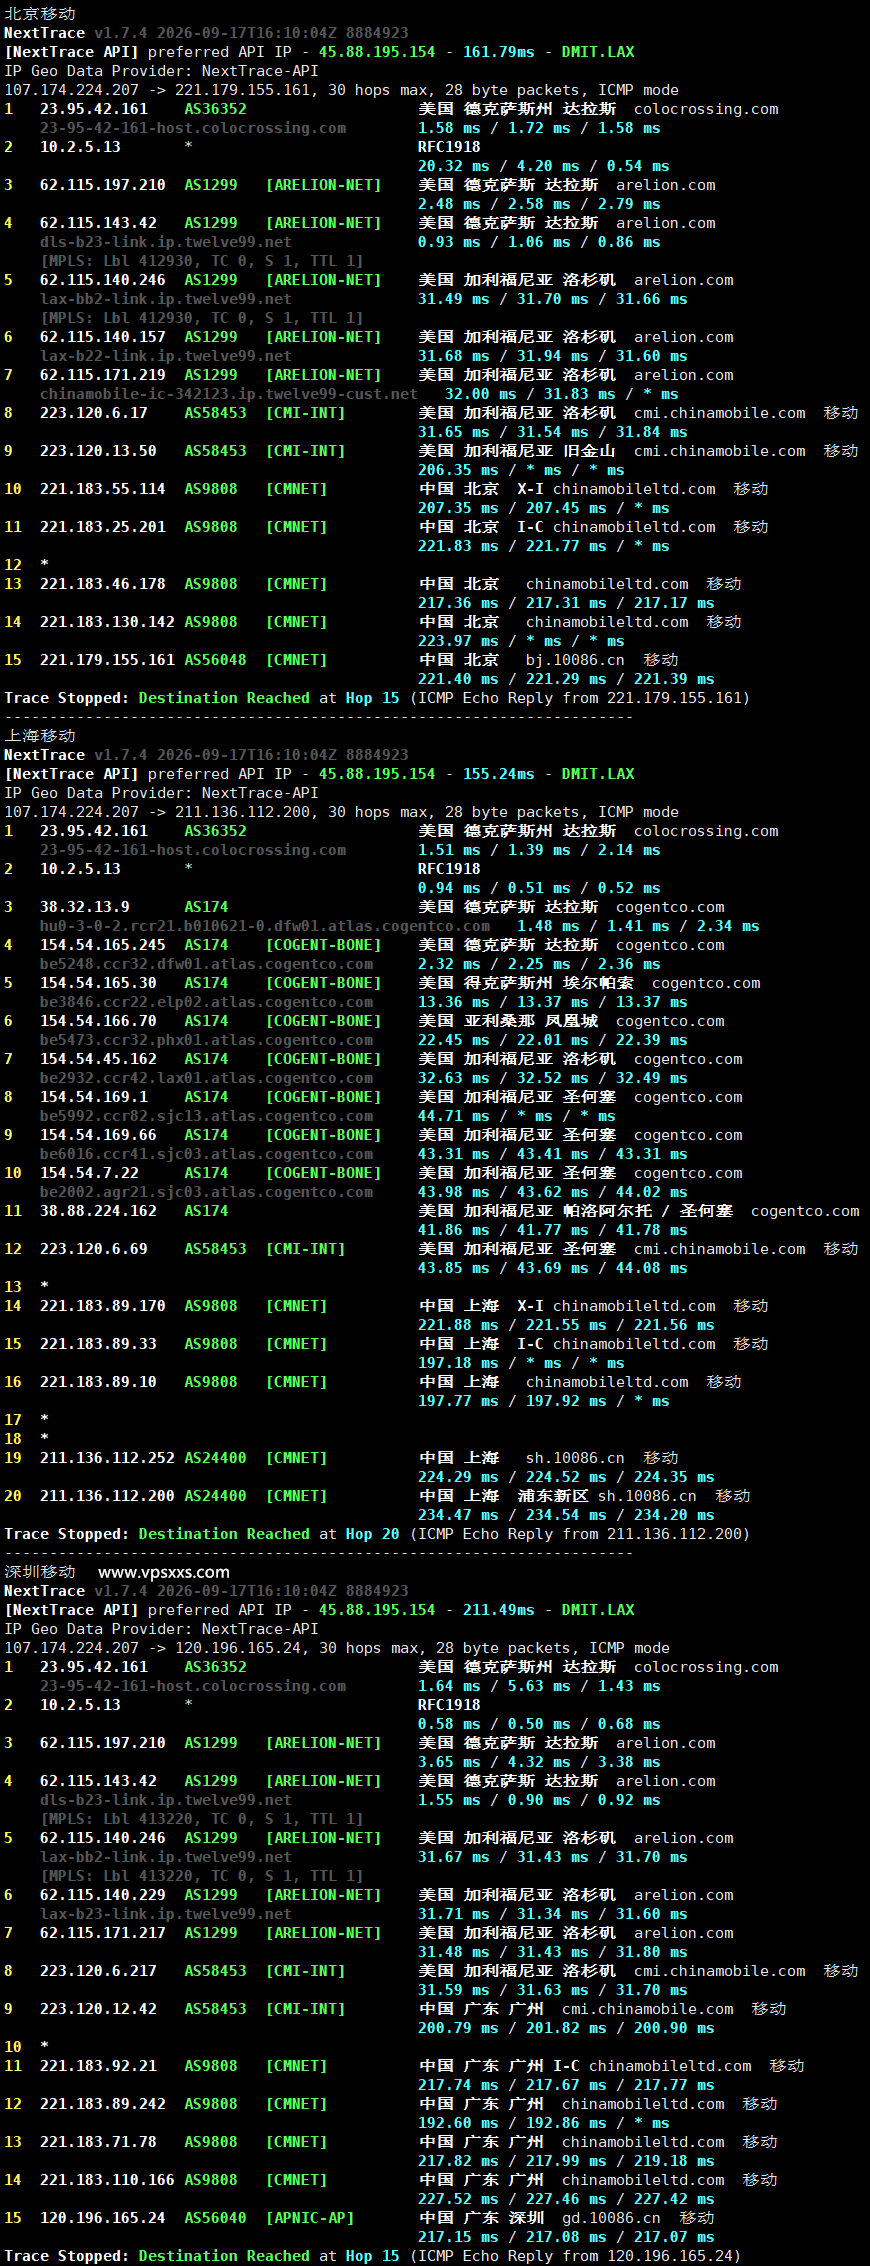
Task: Select the 211.49ms API latency value
Action: point(498,1610)
